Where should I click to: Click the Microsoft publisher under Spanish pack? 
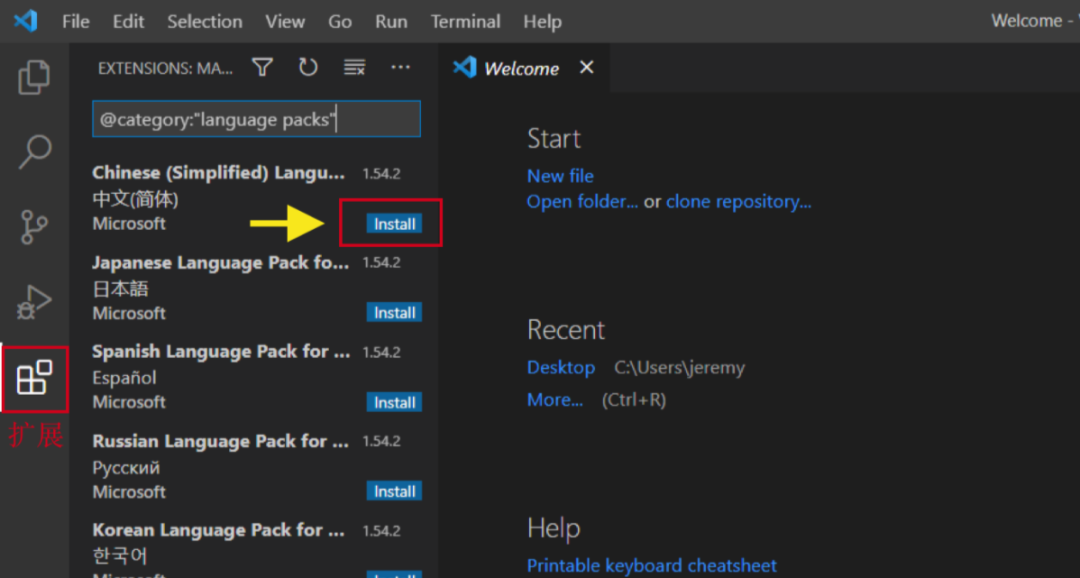pyautogui.click(x=129, y=402)
